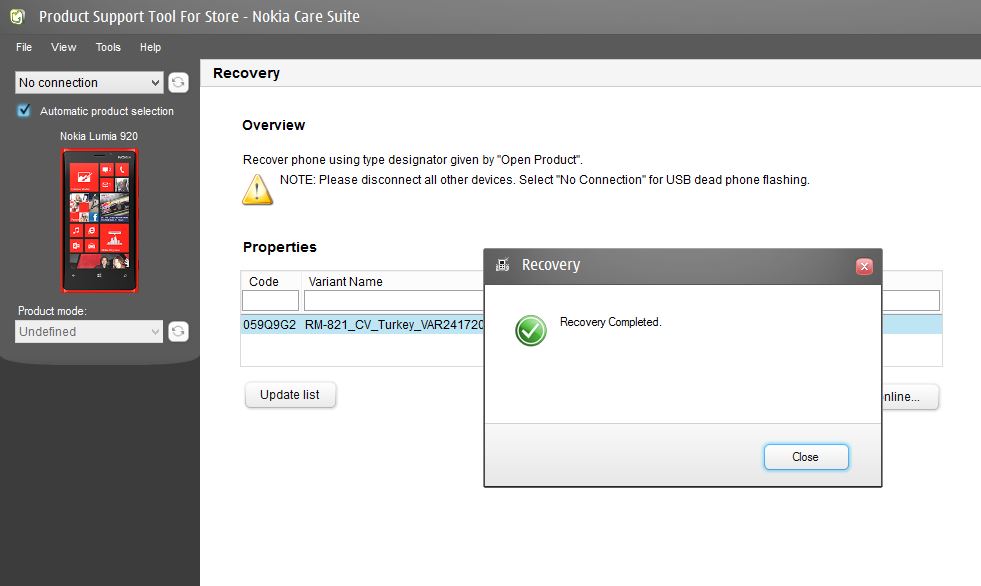The width and height of the screenshot is (981, 586).
Task: Toggle Automatic product selection checkbox
Action: pos(24,111)
